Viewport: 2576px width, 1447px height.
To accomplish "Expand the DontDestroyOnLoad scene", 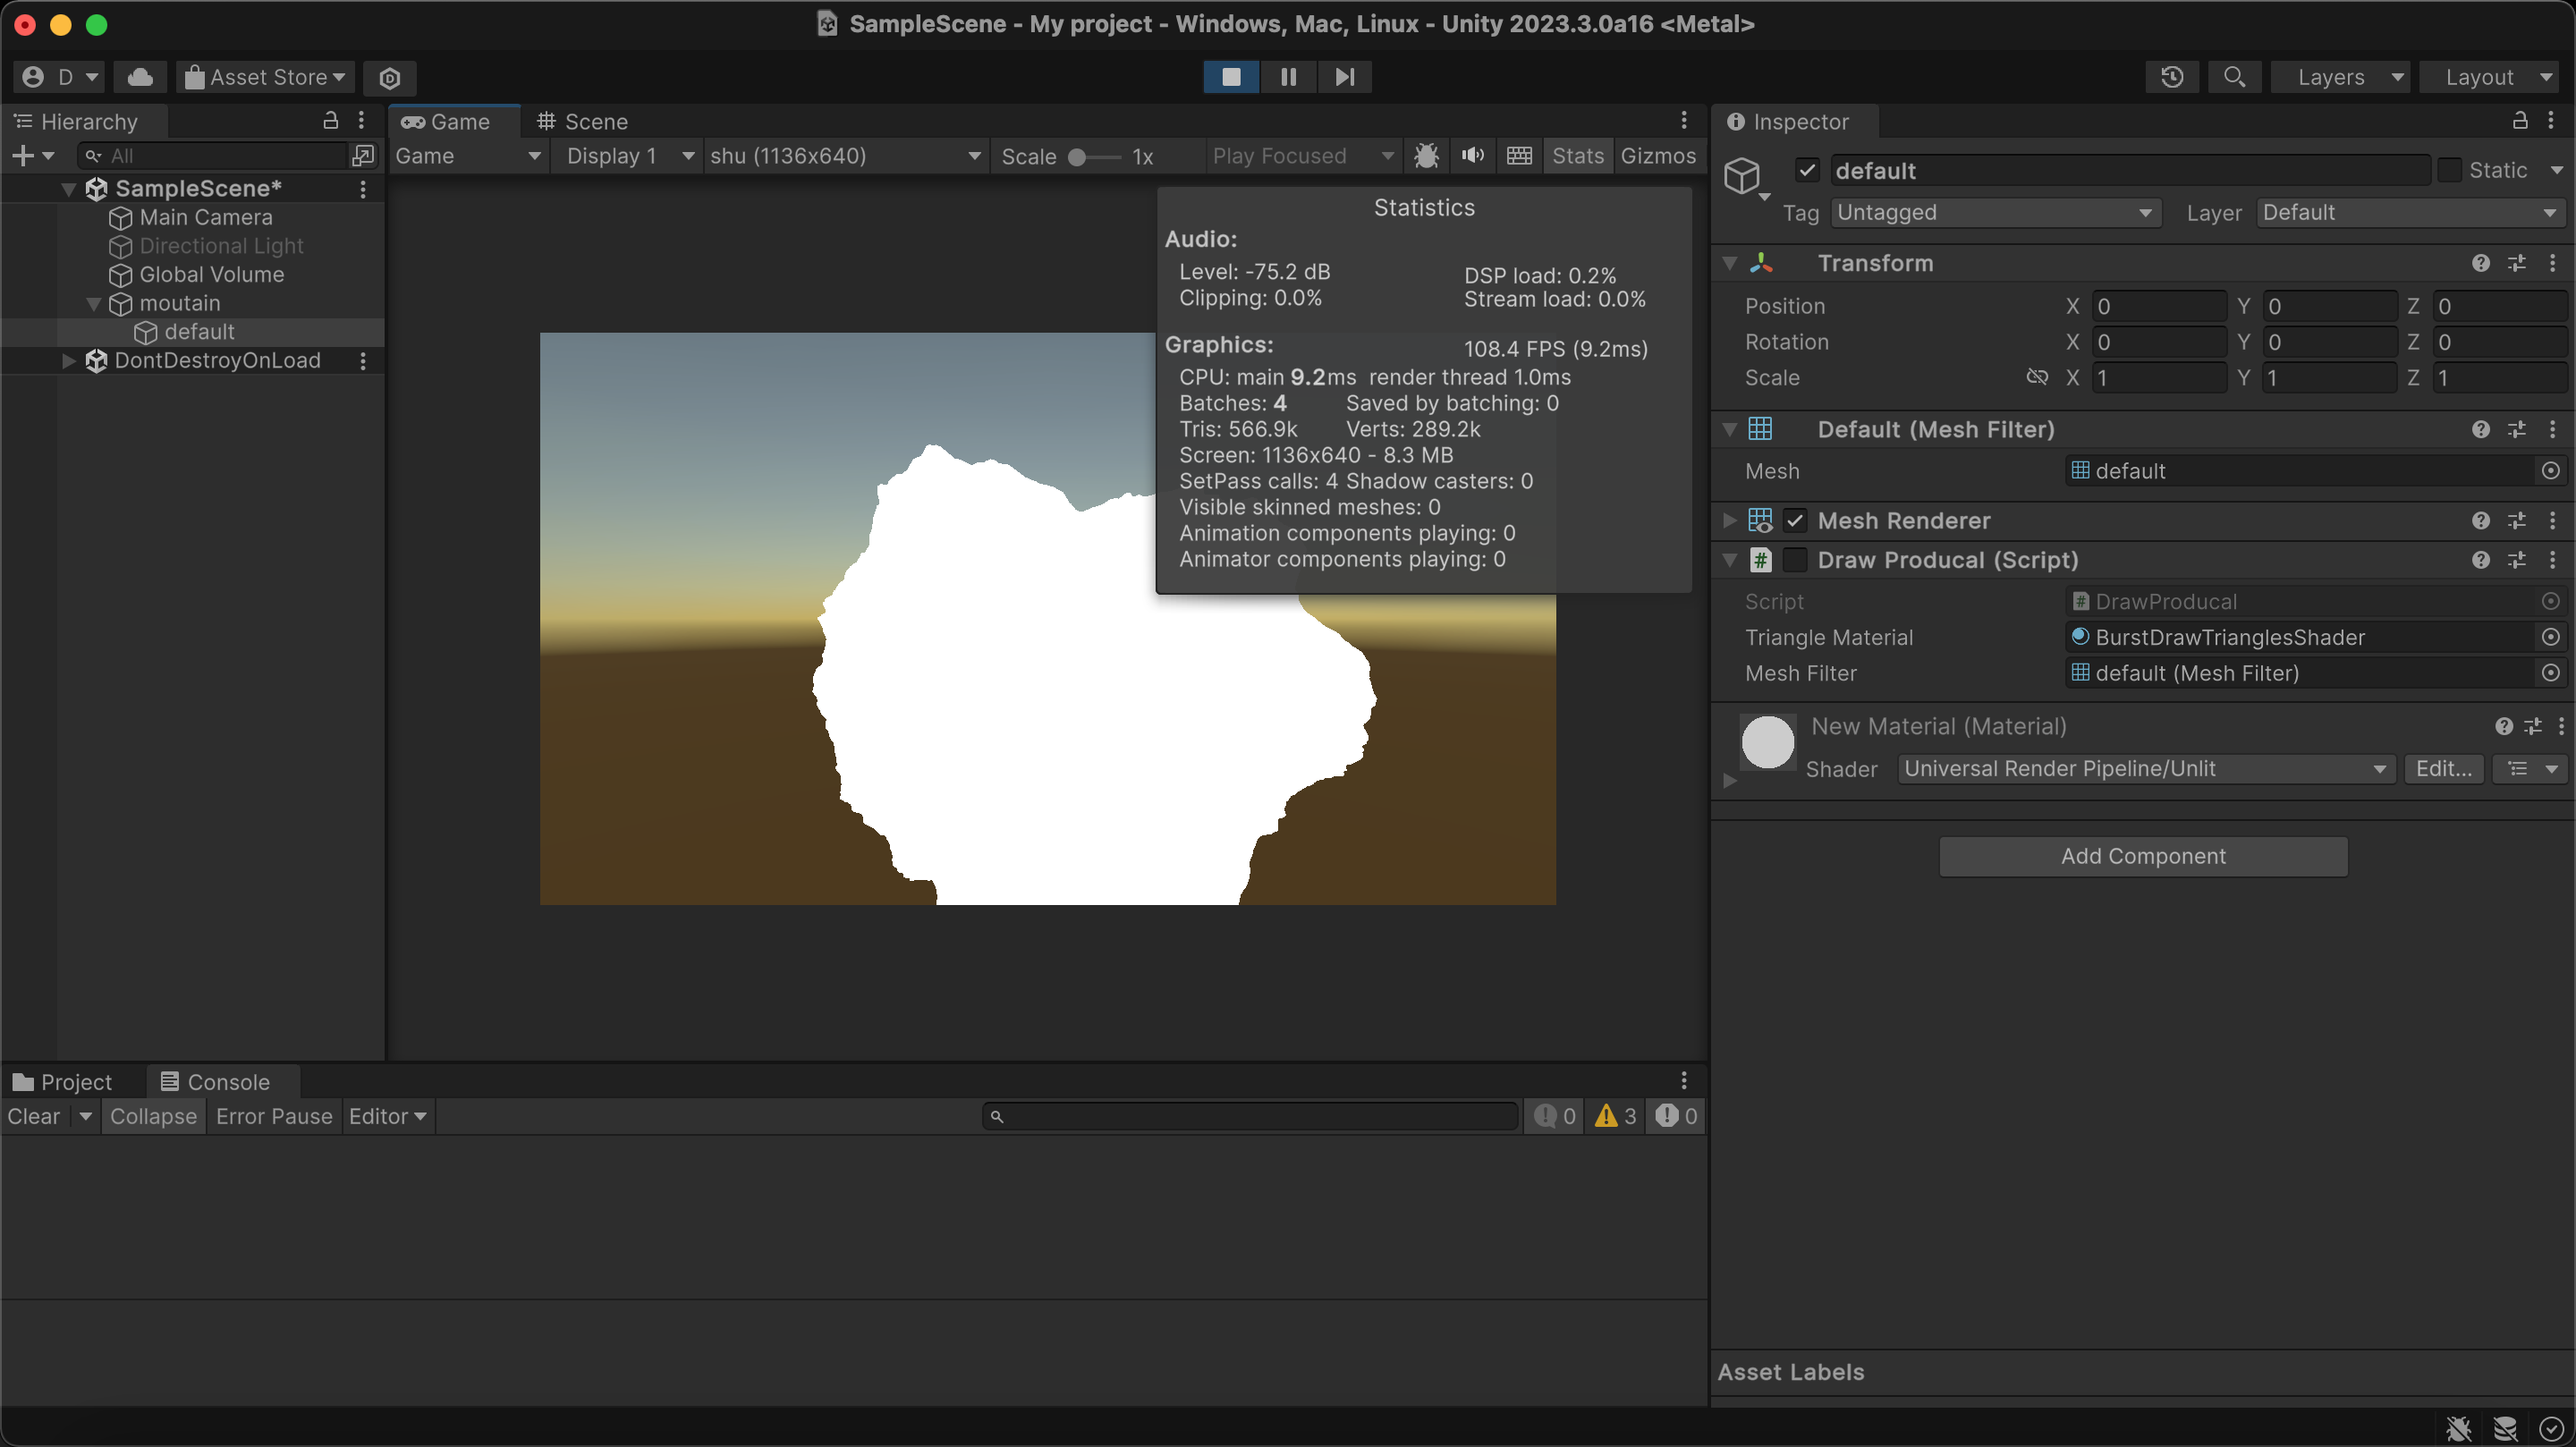I will coord(68,361).
